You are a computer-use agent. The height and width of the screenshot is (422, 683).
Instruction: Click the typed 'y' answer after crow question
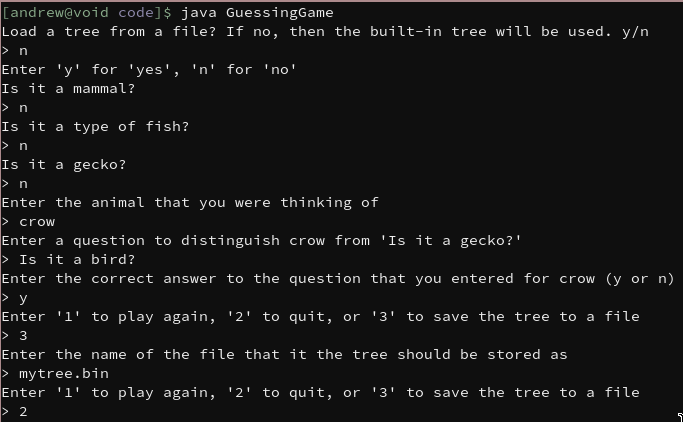23,299
